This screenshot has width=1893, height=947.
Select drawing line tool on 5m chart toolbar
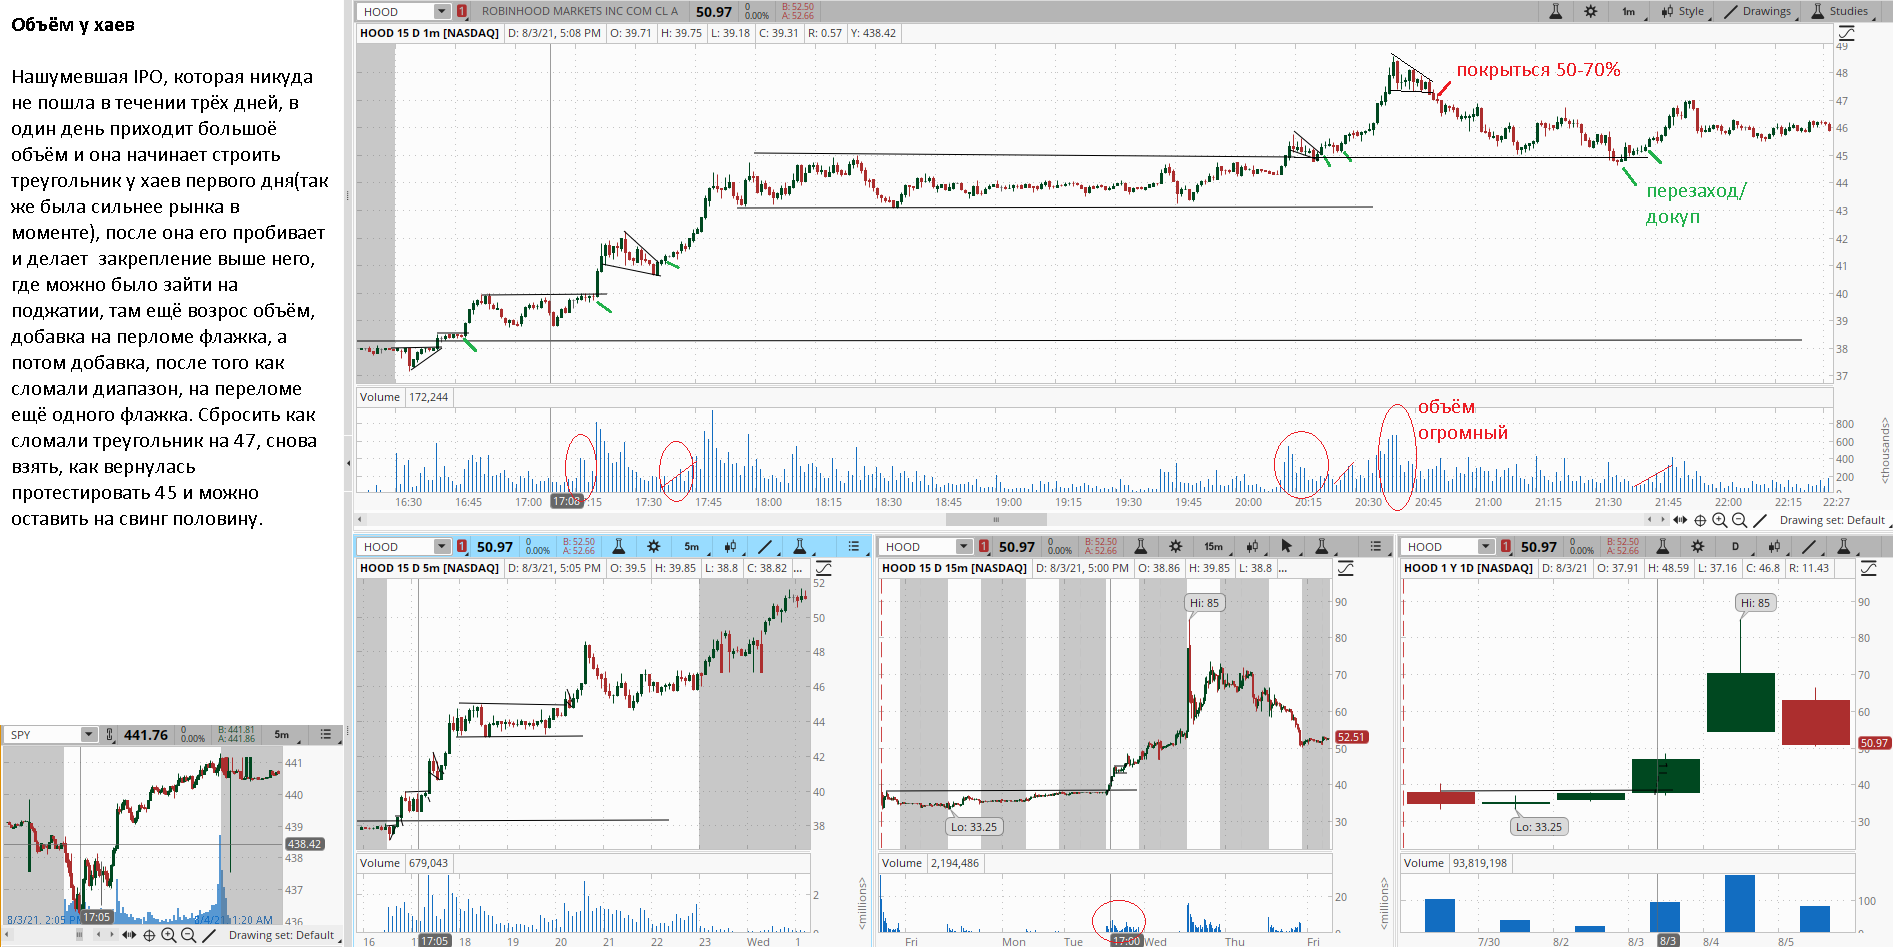pyautogui.click(x=765, y=546)
